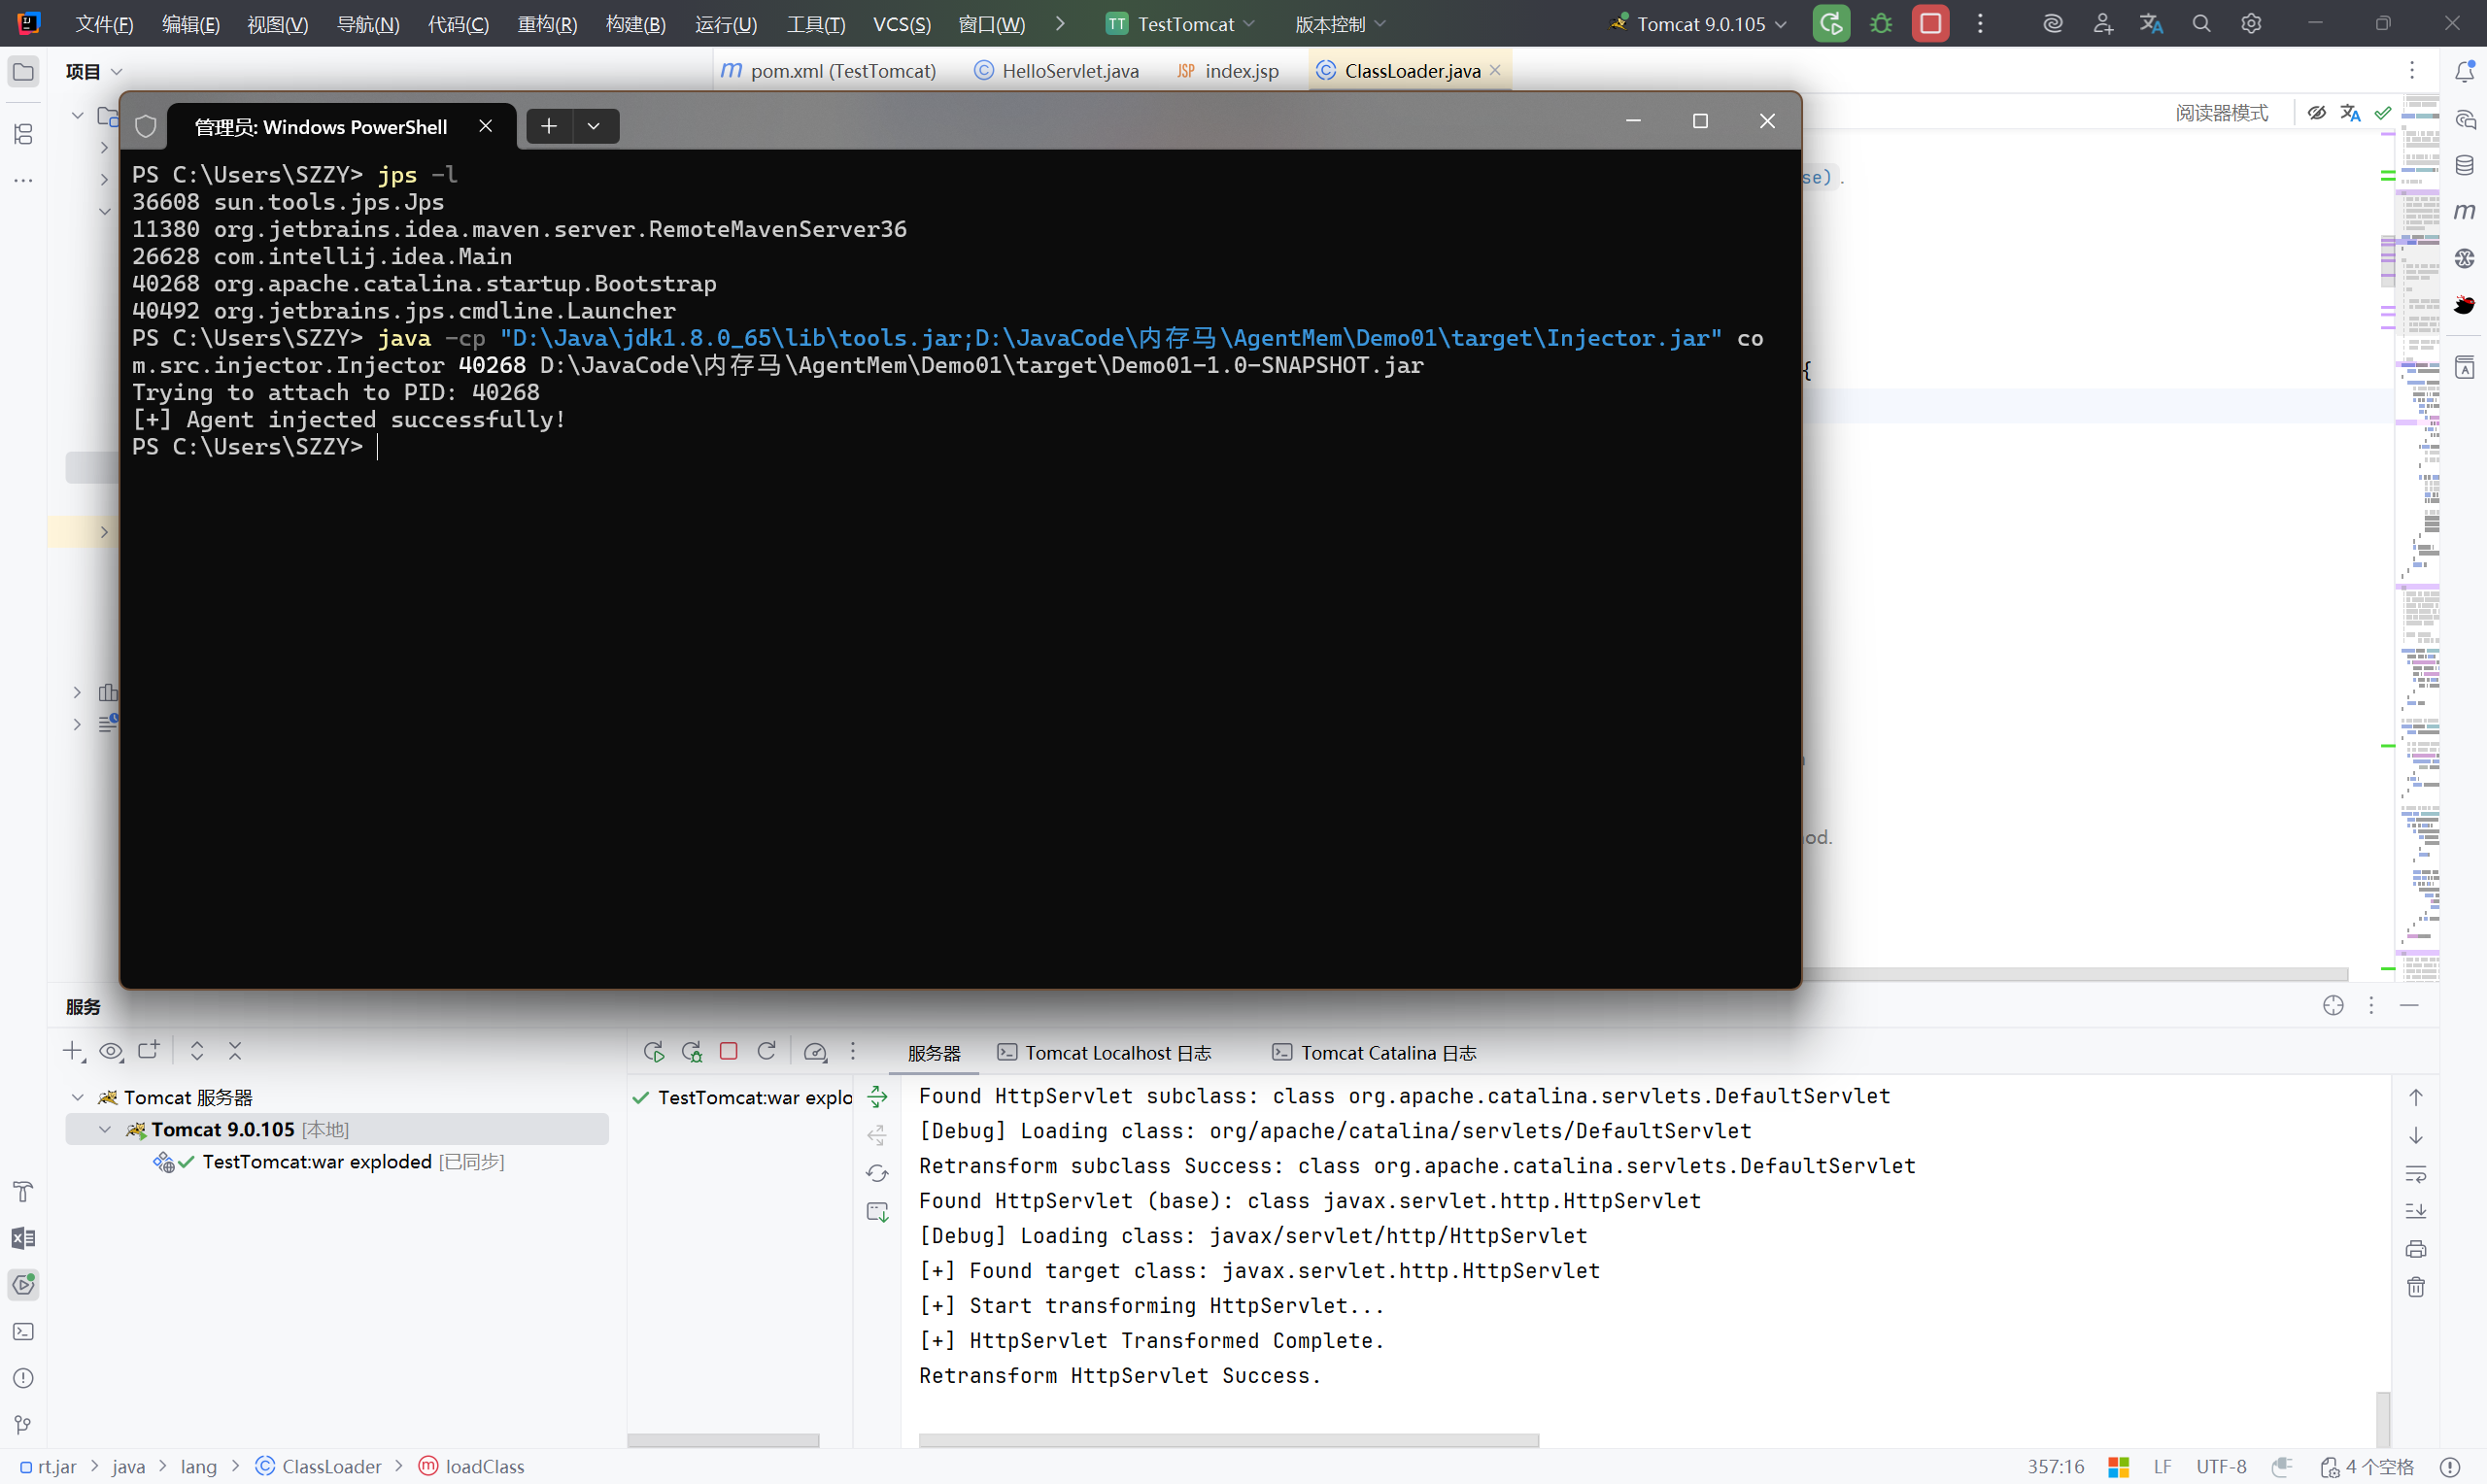The width and height of the screenshot is (2487, 1484).
Task: Click the Debug bug icon in top toolbar
Action: click(x=1880, y=24)
